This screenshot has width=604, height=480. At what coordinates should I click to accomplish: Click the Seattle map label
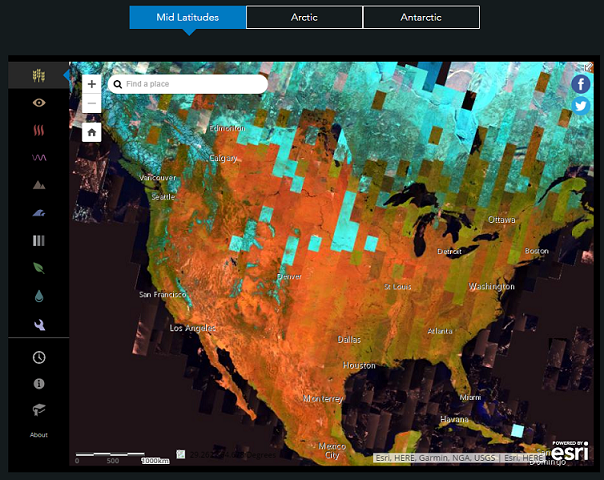(163, 197)
